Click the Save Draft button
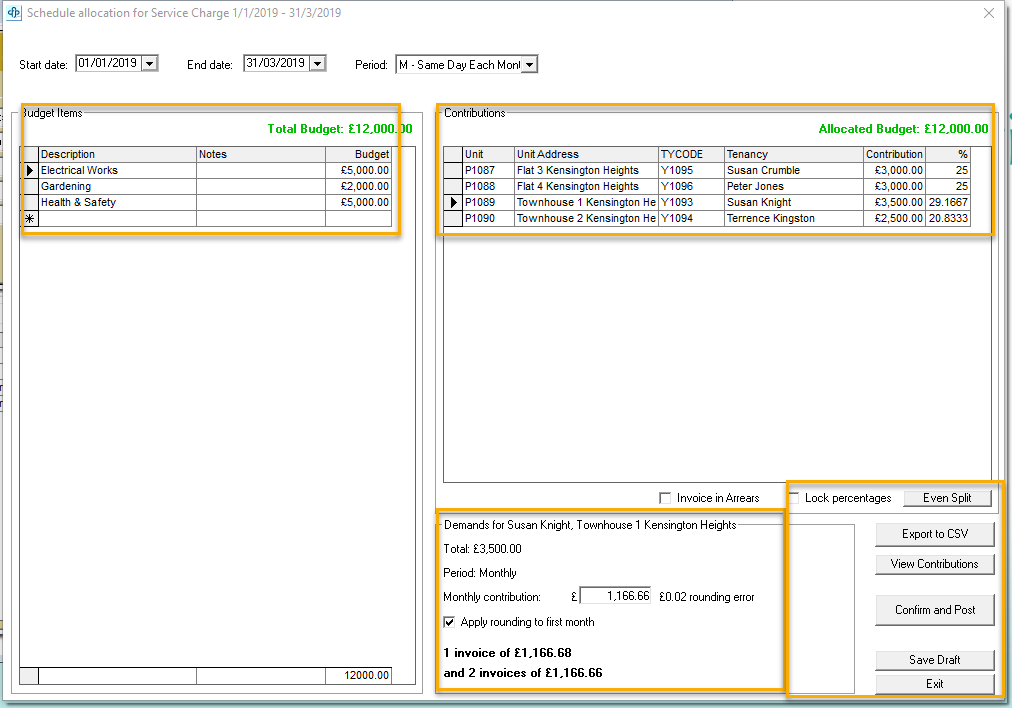 935,660
